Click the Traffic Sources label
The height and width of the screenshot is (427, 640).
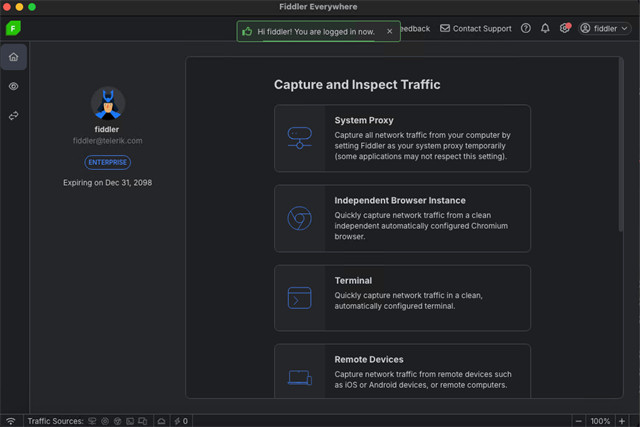click(55, 421)
